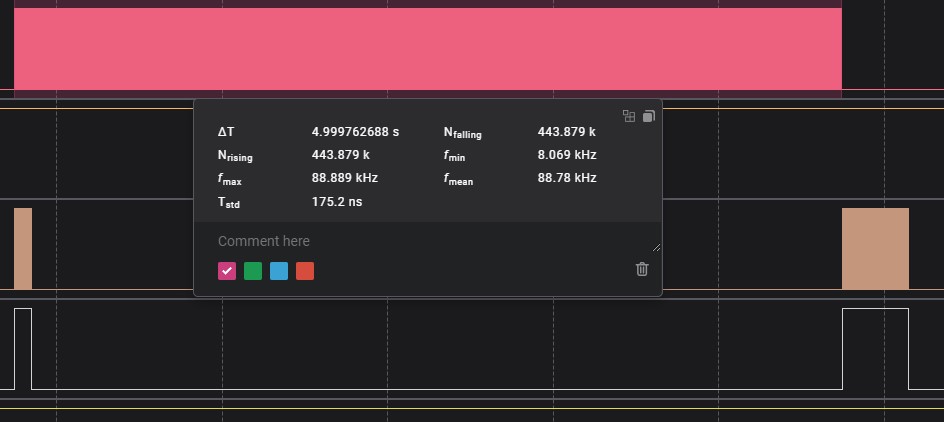Click the N falling value 443.879 k
This screenshot has height=422, width=944.
click(567, 132)
